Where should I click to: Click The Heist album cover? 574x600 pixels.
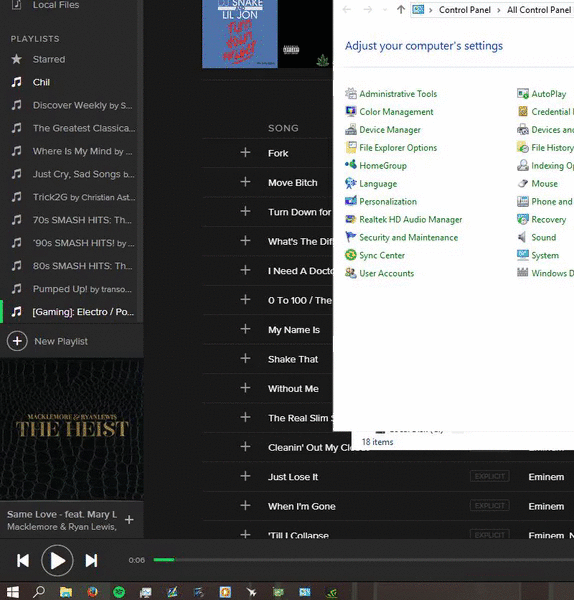[72, 429]
